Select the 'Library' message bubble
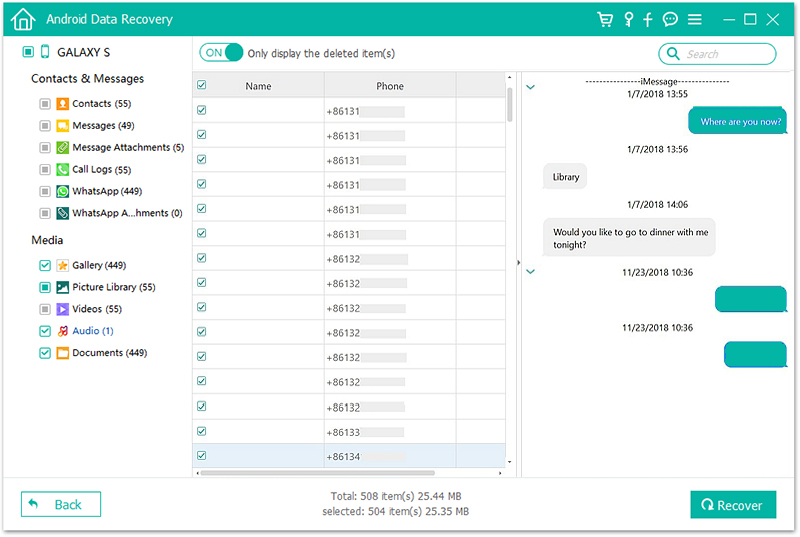This screenshot has width=800, height=537. [x=565, y=177]
